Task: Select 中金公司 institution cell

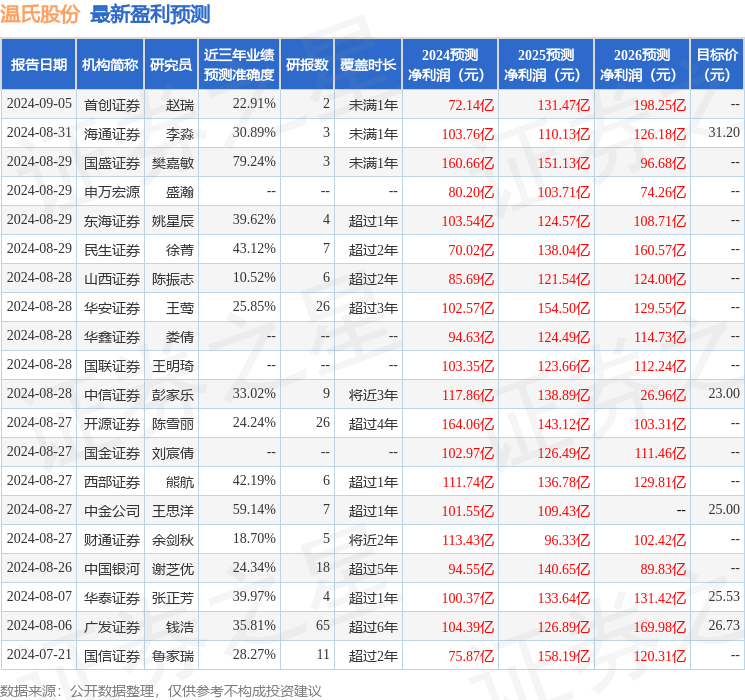Action: [112, 511]
